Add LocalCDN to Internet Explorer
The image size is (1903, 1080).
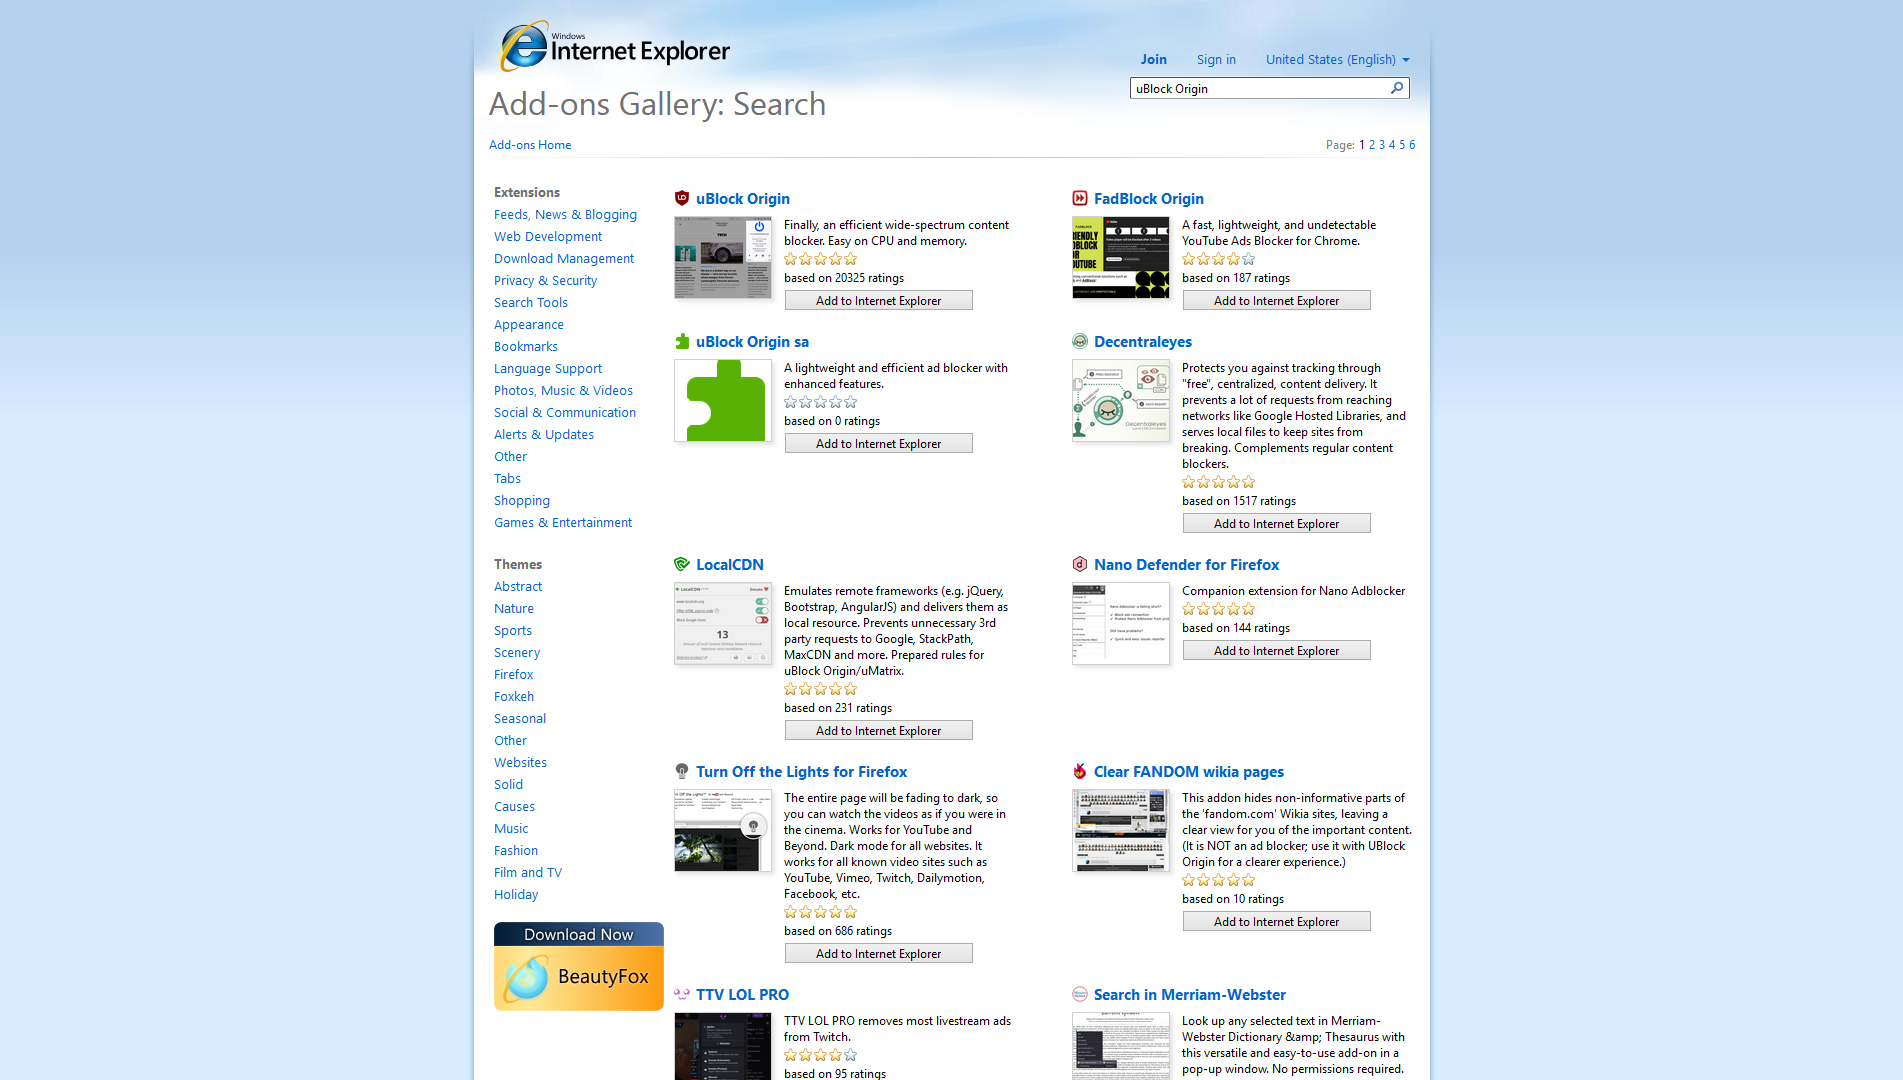pyautogui.click(x=878, y=730)
